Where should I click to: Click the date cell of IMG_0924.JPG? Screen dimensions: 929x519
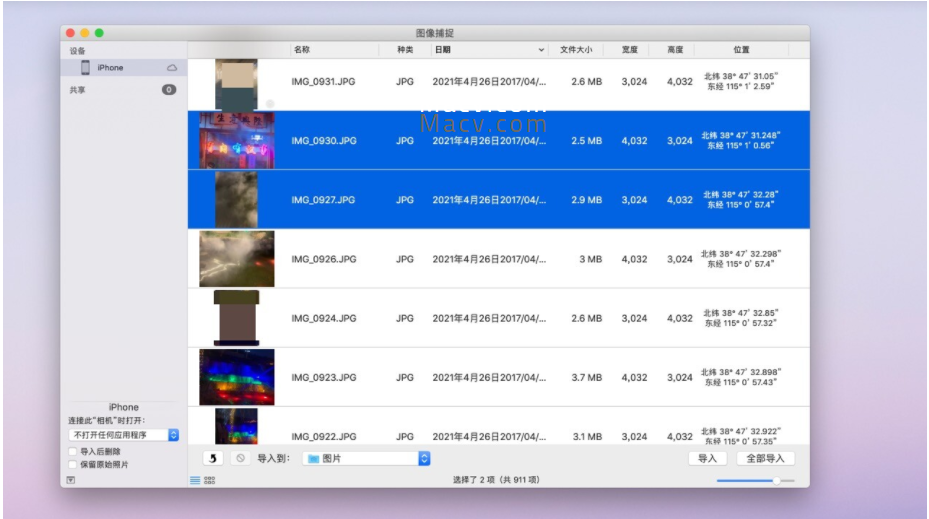point(489,319)
